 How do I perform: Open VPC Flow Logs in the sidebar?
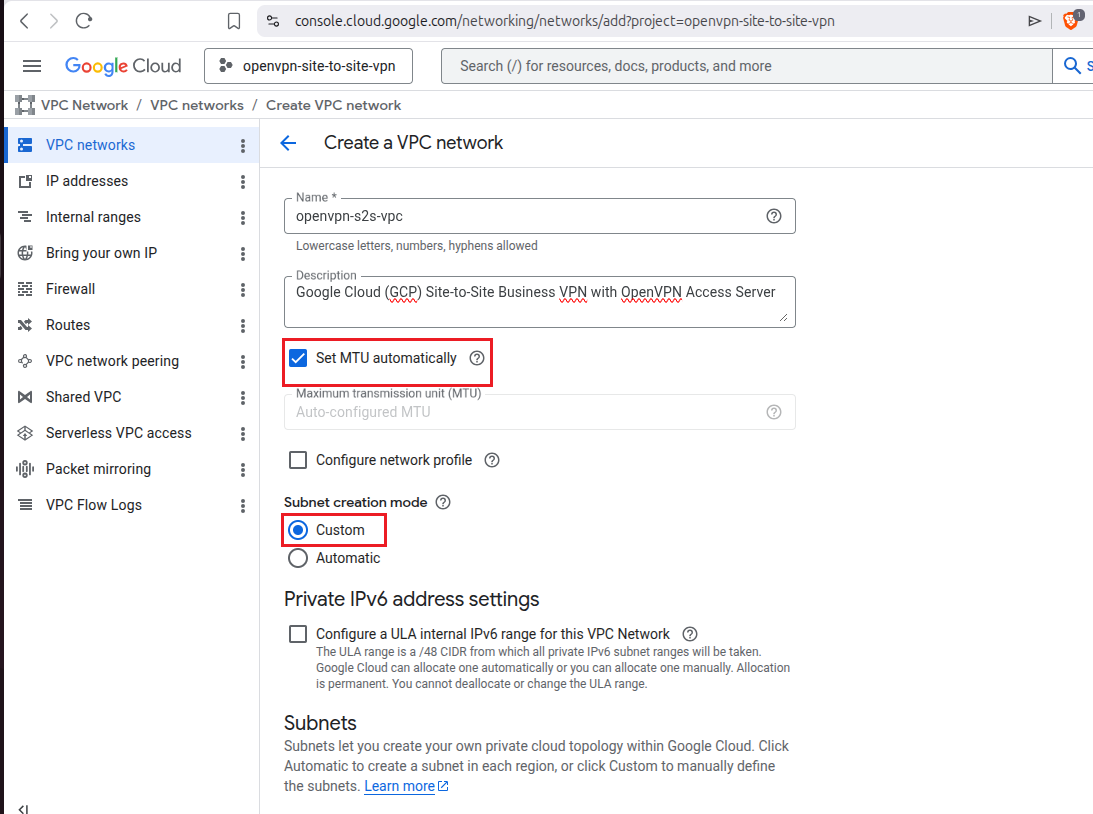coord(94,505)
